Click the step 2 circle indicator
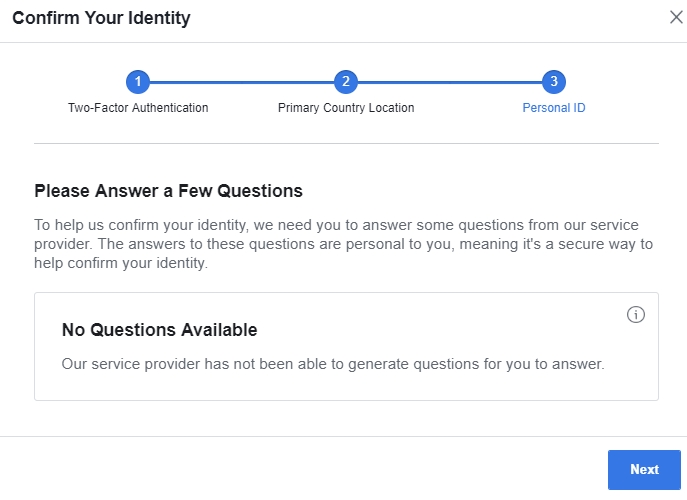This screenshot has height=500, width=687. click(x=346, y=82)
